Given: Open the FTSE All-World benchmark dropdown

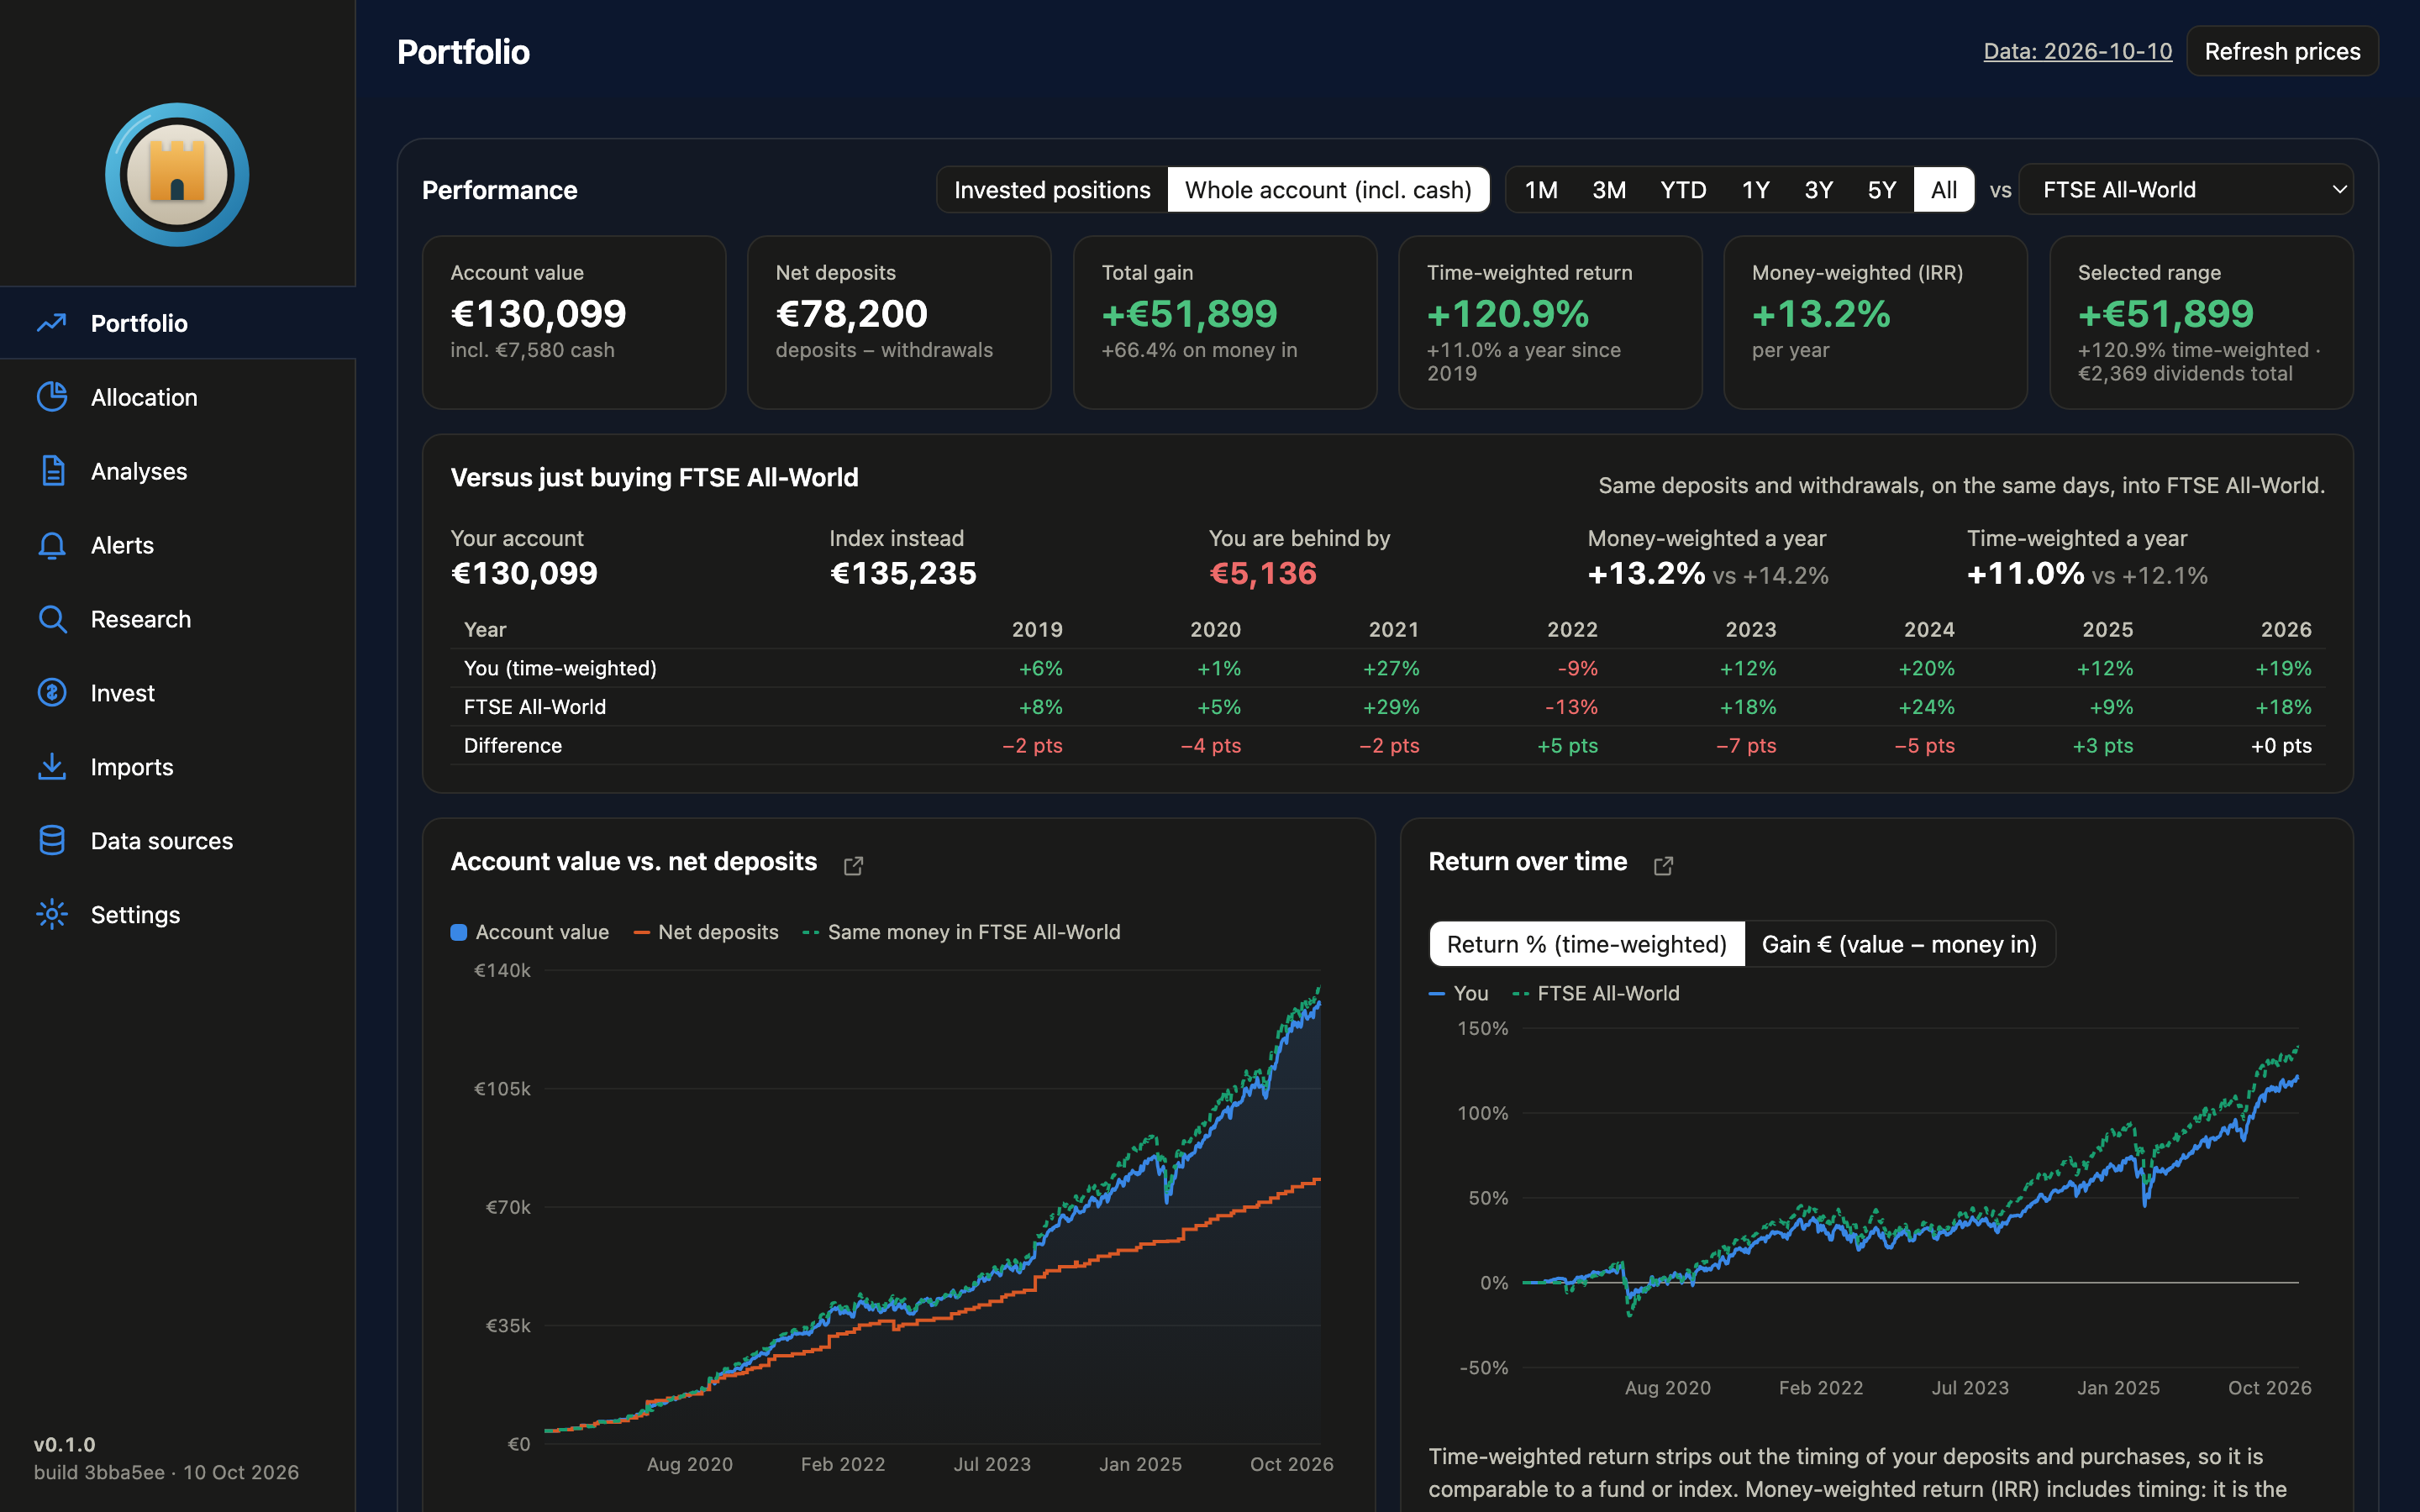Looking at the screenshot, I should [x=2186, y=190].
